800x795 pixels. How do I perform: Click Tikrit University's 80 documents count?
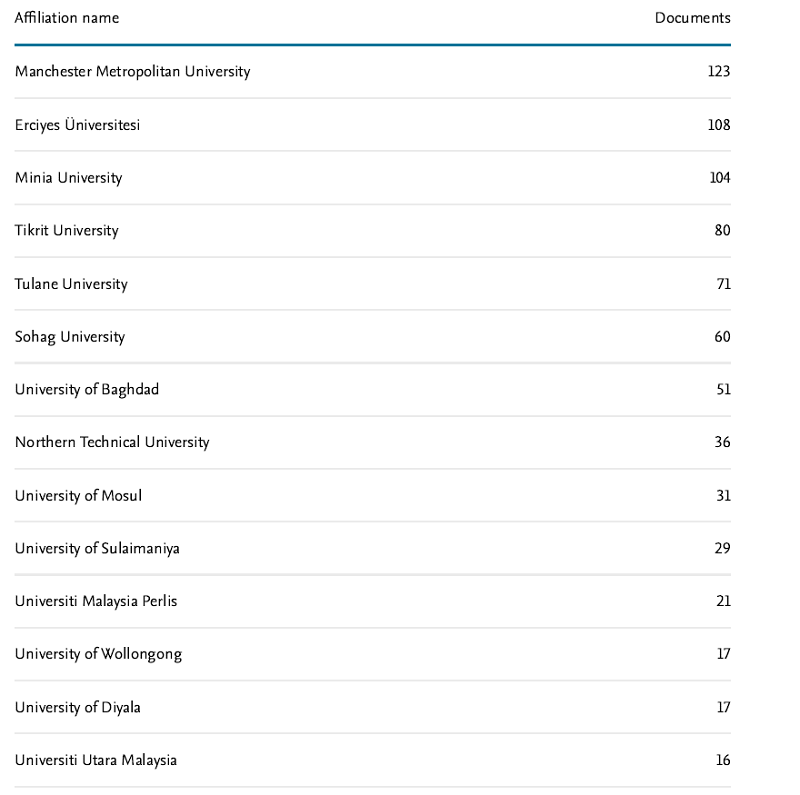(x=722, y=231)
